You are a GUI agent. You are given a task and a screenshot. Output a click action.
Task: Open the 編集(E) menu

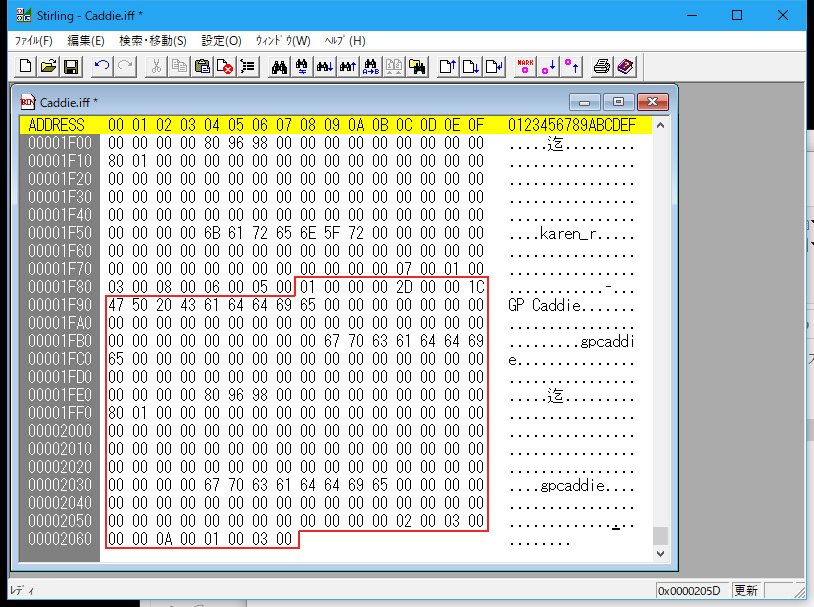86,41
